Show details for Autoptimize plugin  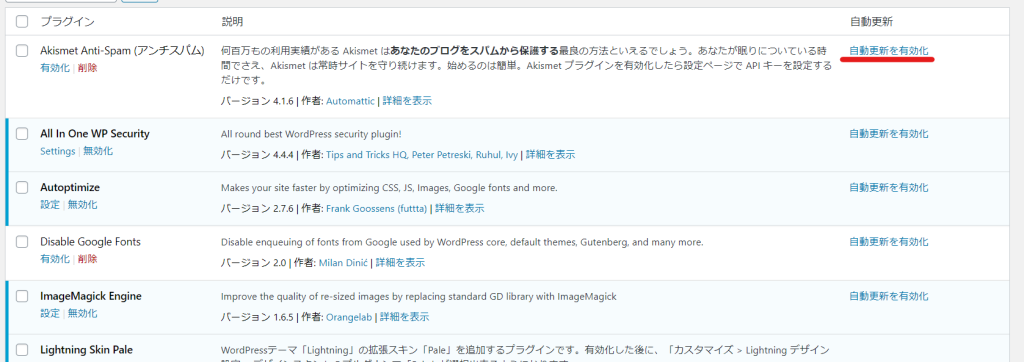tap(460, 209)
